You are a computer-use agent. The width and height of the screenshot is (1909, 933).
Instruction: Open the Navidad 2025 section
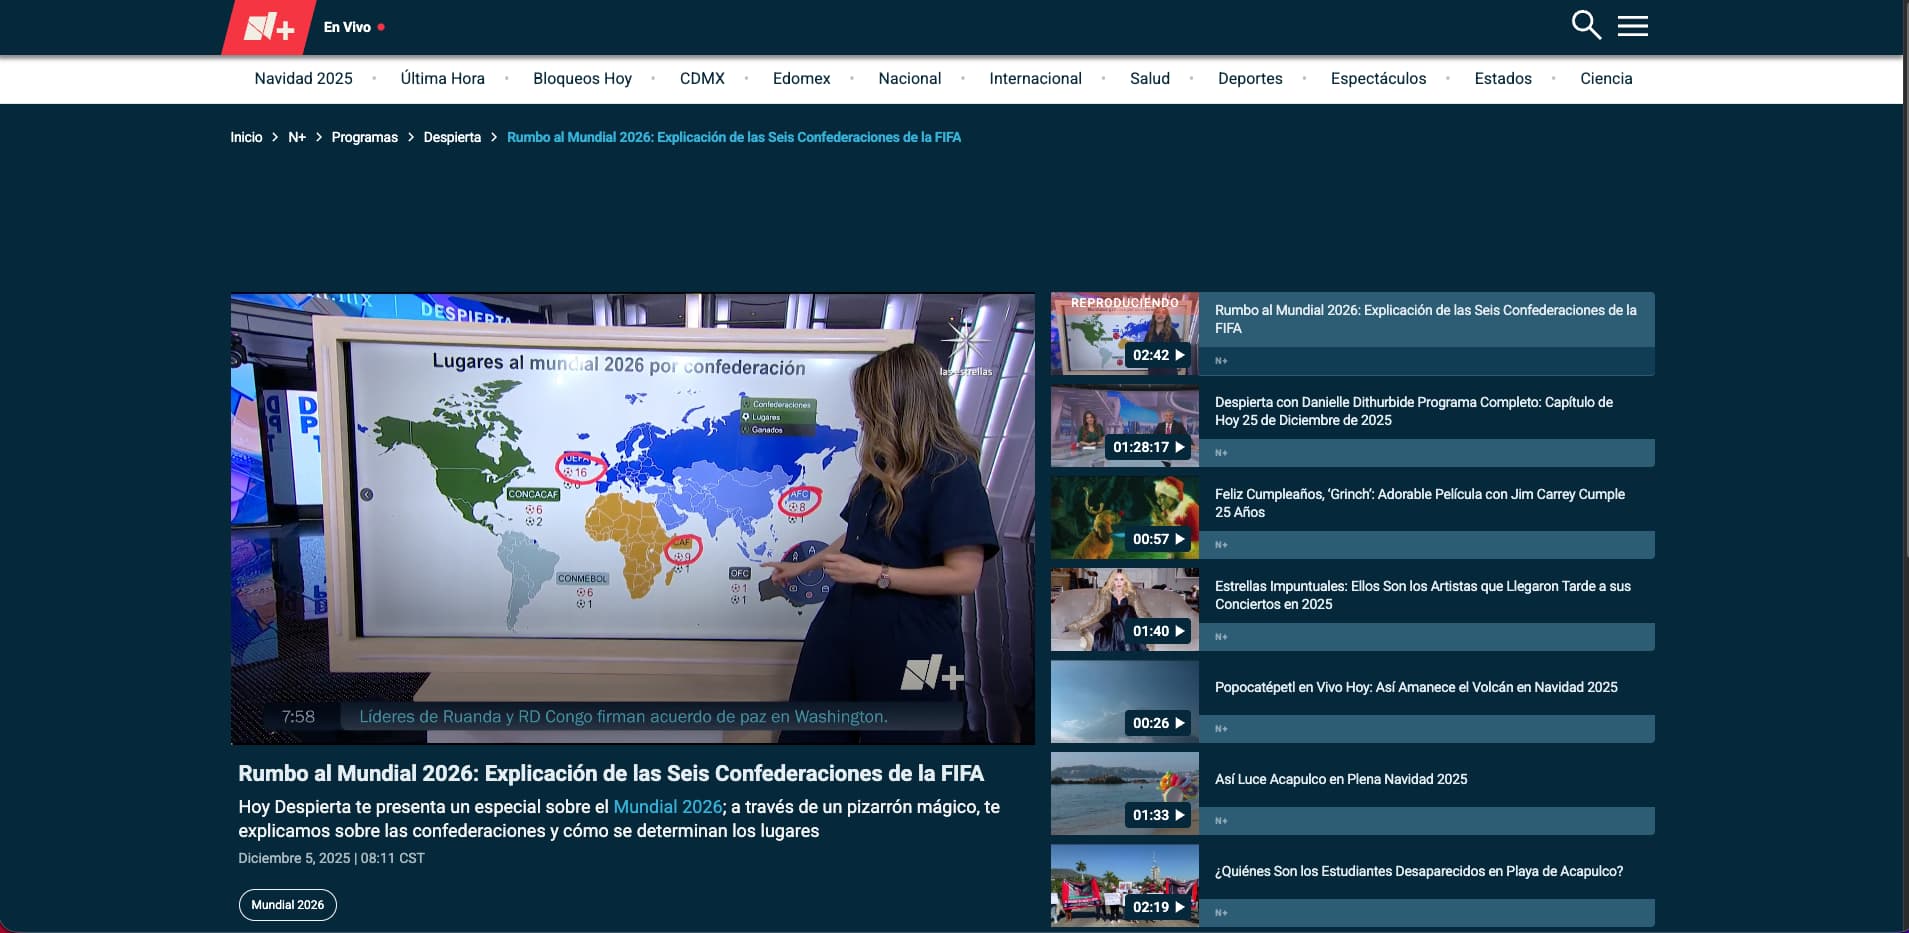tap(303, 78)
